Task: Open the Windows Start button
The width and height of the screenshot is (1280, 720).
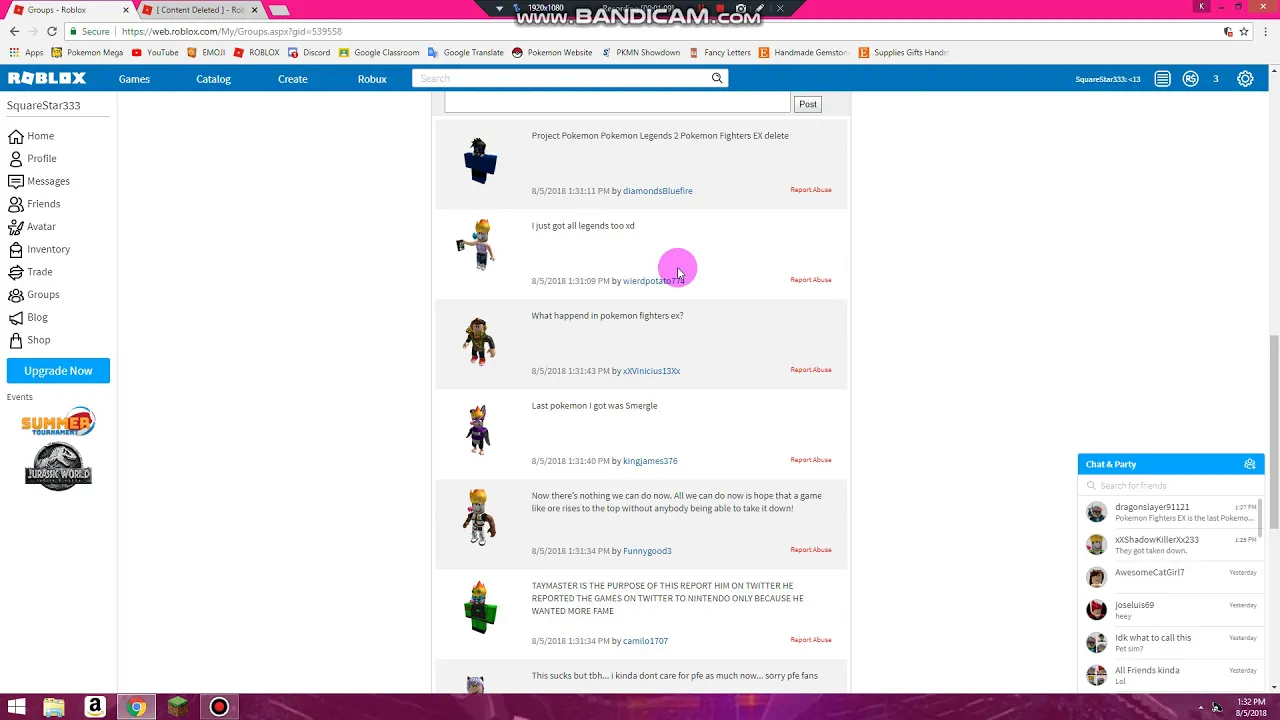Action: tap(16, 707)
